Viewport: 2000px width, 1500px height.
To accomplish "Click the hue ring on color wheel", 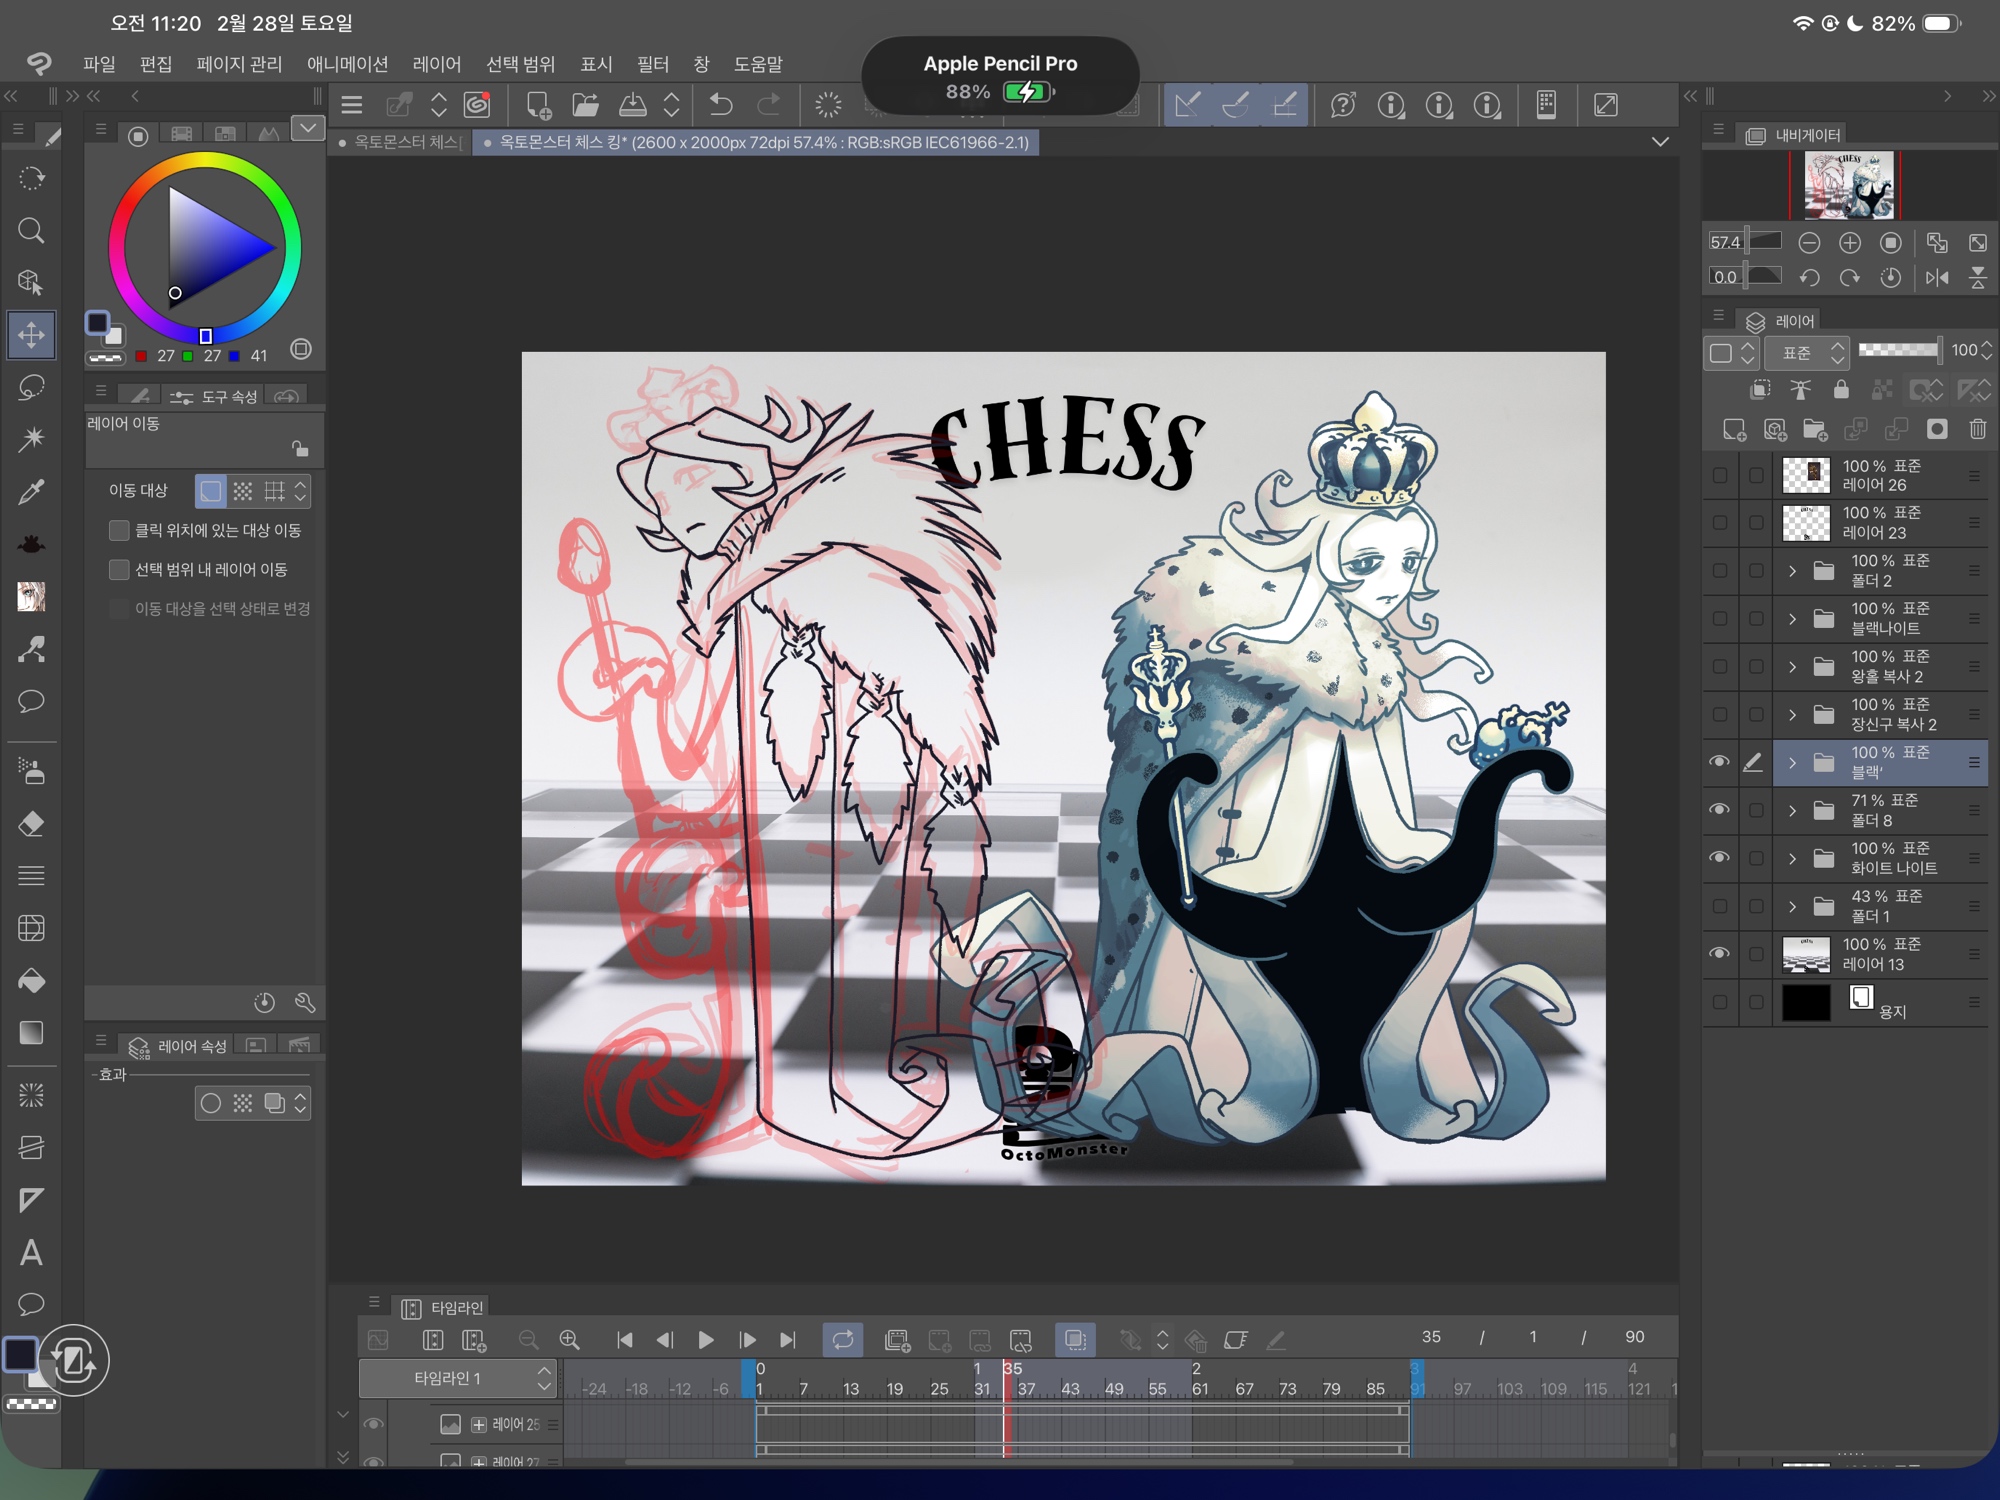I will 205,161.
